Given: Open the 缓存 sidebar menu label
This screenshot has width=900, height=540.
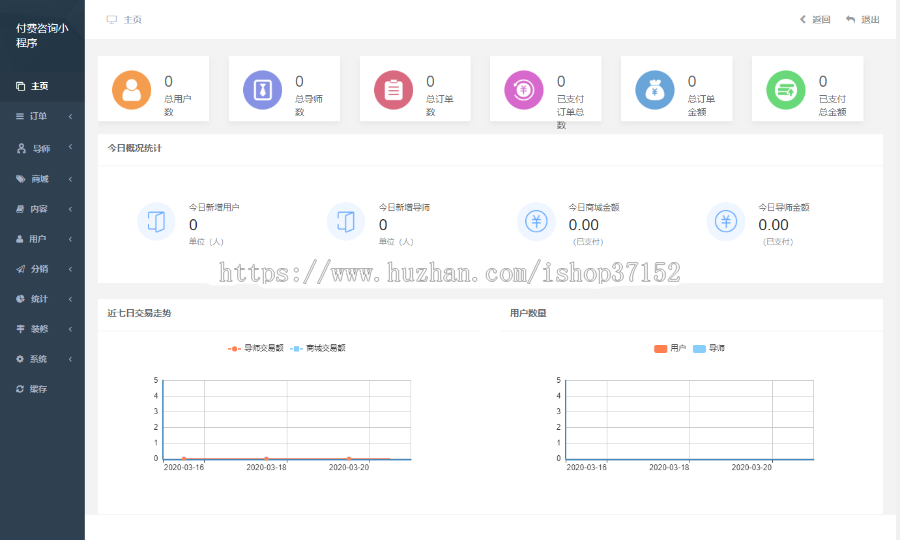Looking at the screenshot, I should click(38, 389).
